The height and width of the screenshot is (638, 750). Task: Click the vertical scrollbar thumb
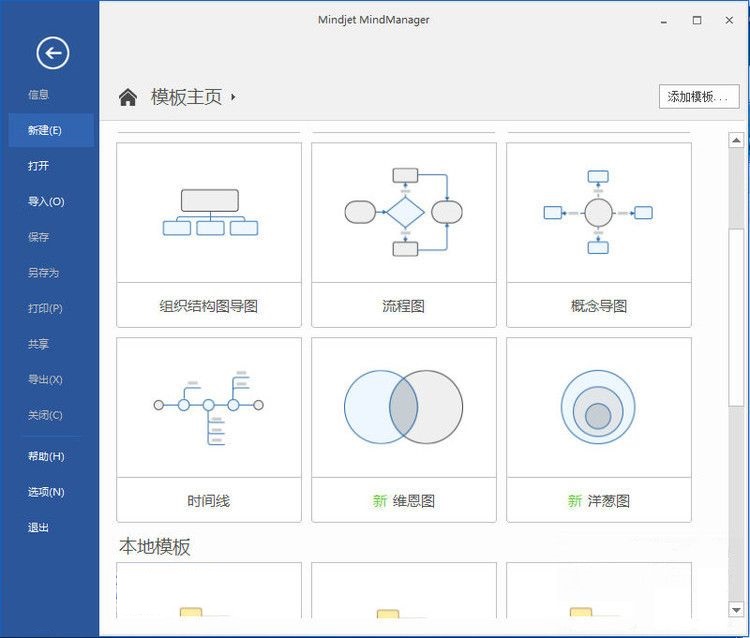(x=736, y=318)
